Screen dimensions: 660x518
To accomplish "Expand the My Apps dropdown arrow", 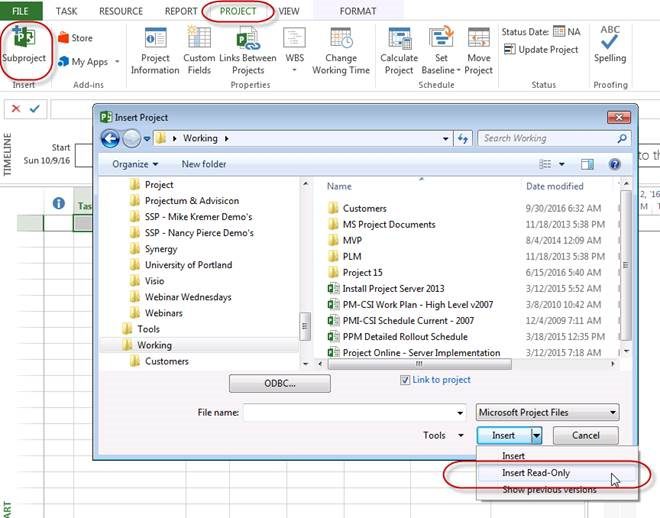I will 117,62.
